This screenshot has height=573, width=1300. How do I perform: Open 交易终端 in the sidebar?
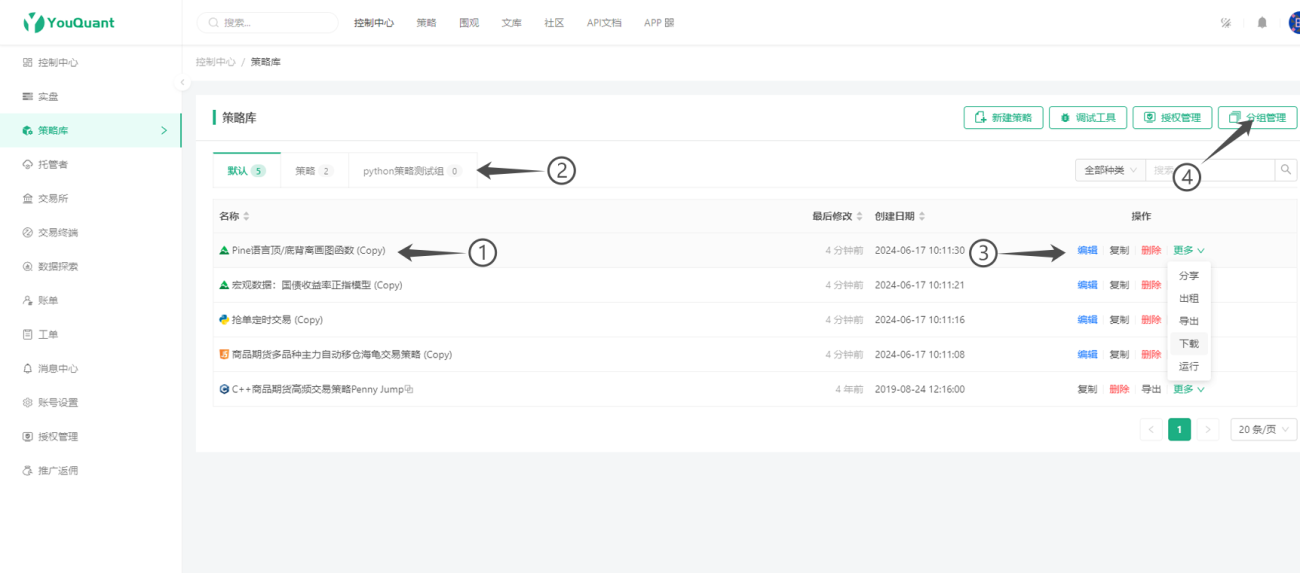pos(90,233)
